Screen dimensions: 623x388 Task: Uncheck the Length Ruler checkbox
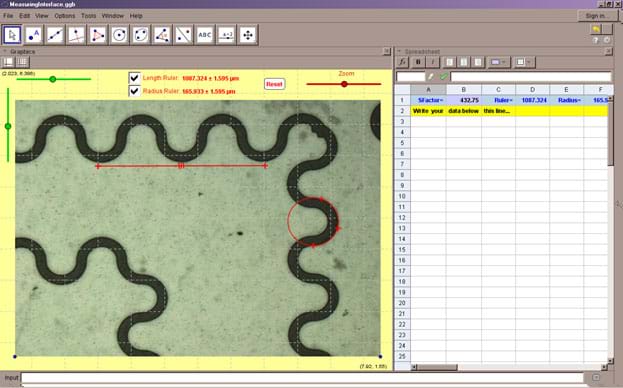134,77
